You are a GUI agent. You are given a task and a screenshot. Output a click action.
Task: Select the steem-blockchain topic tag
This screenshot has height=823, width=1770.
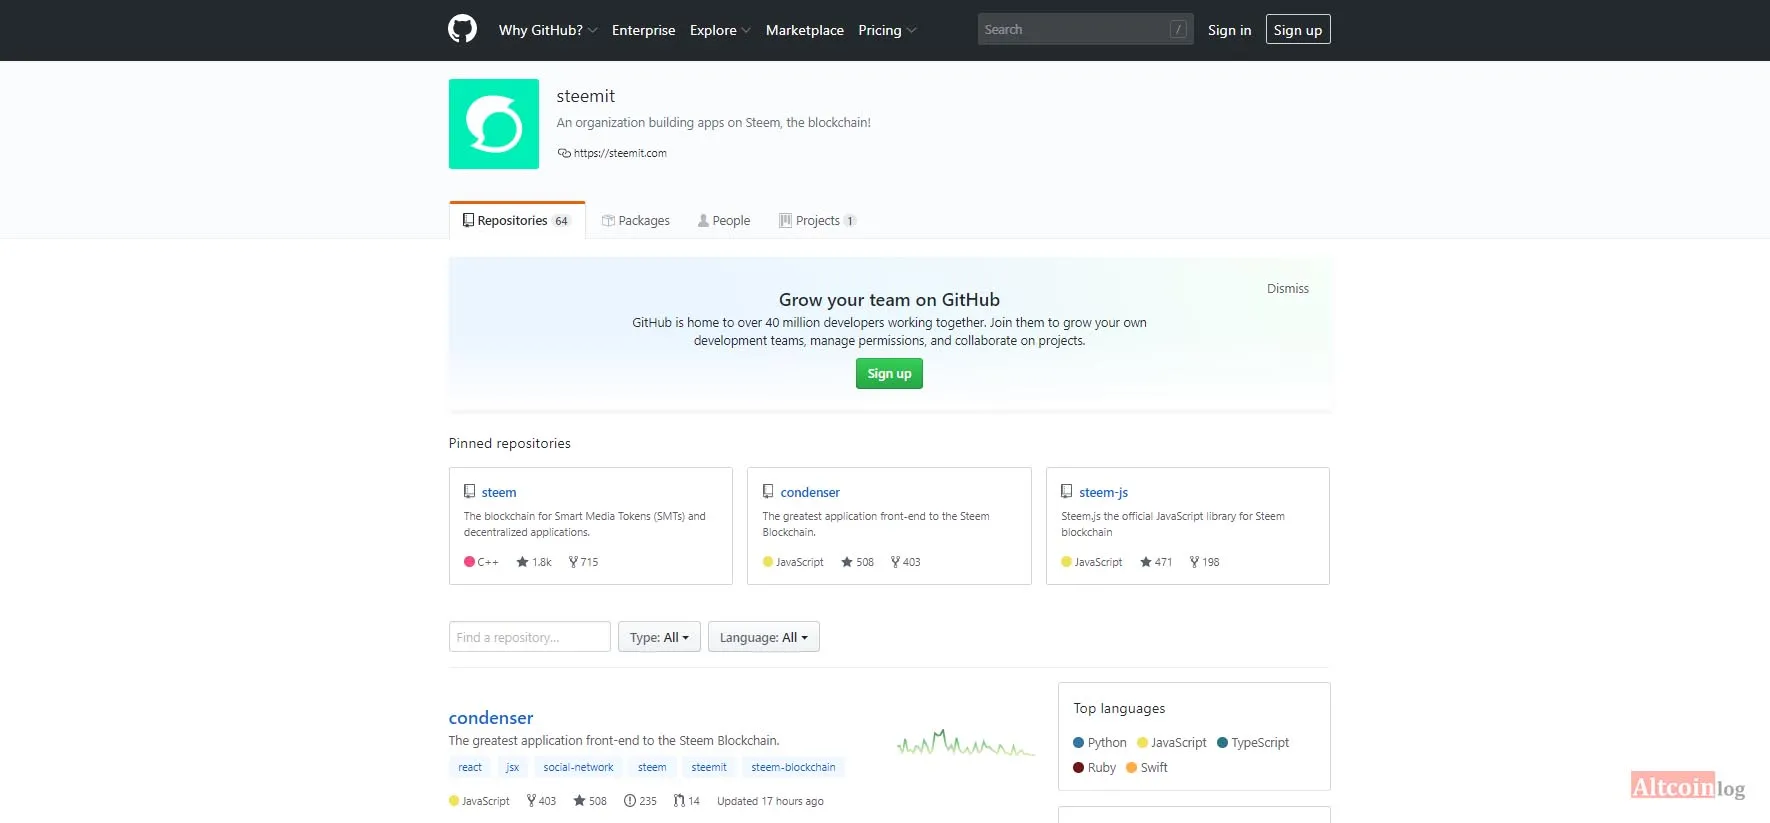793,767
